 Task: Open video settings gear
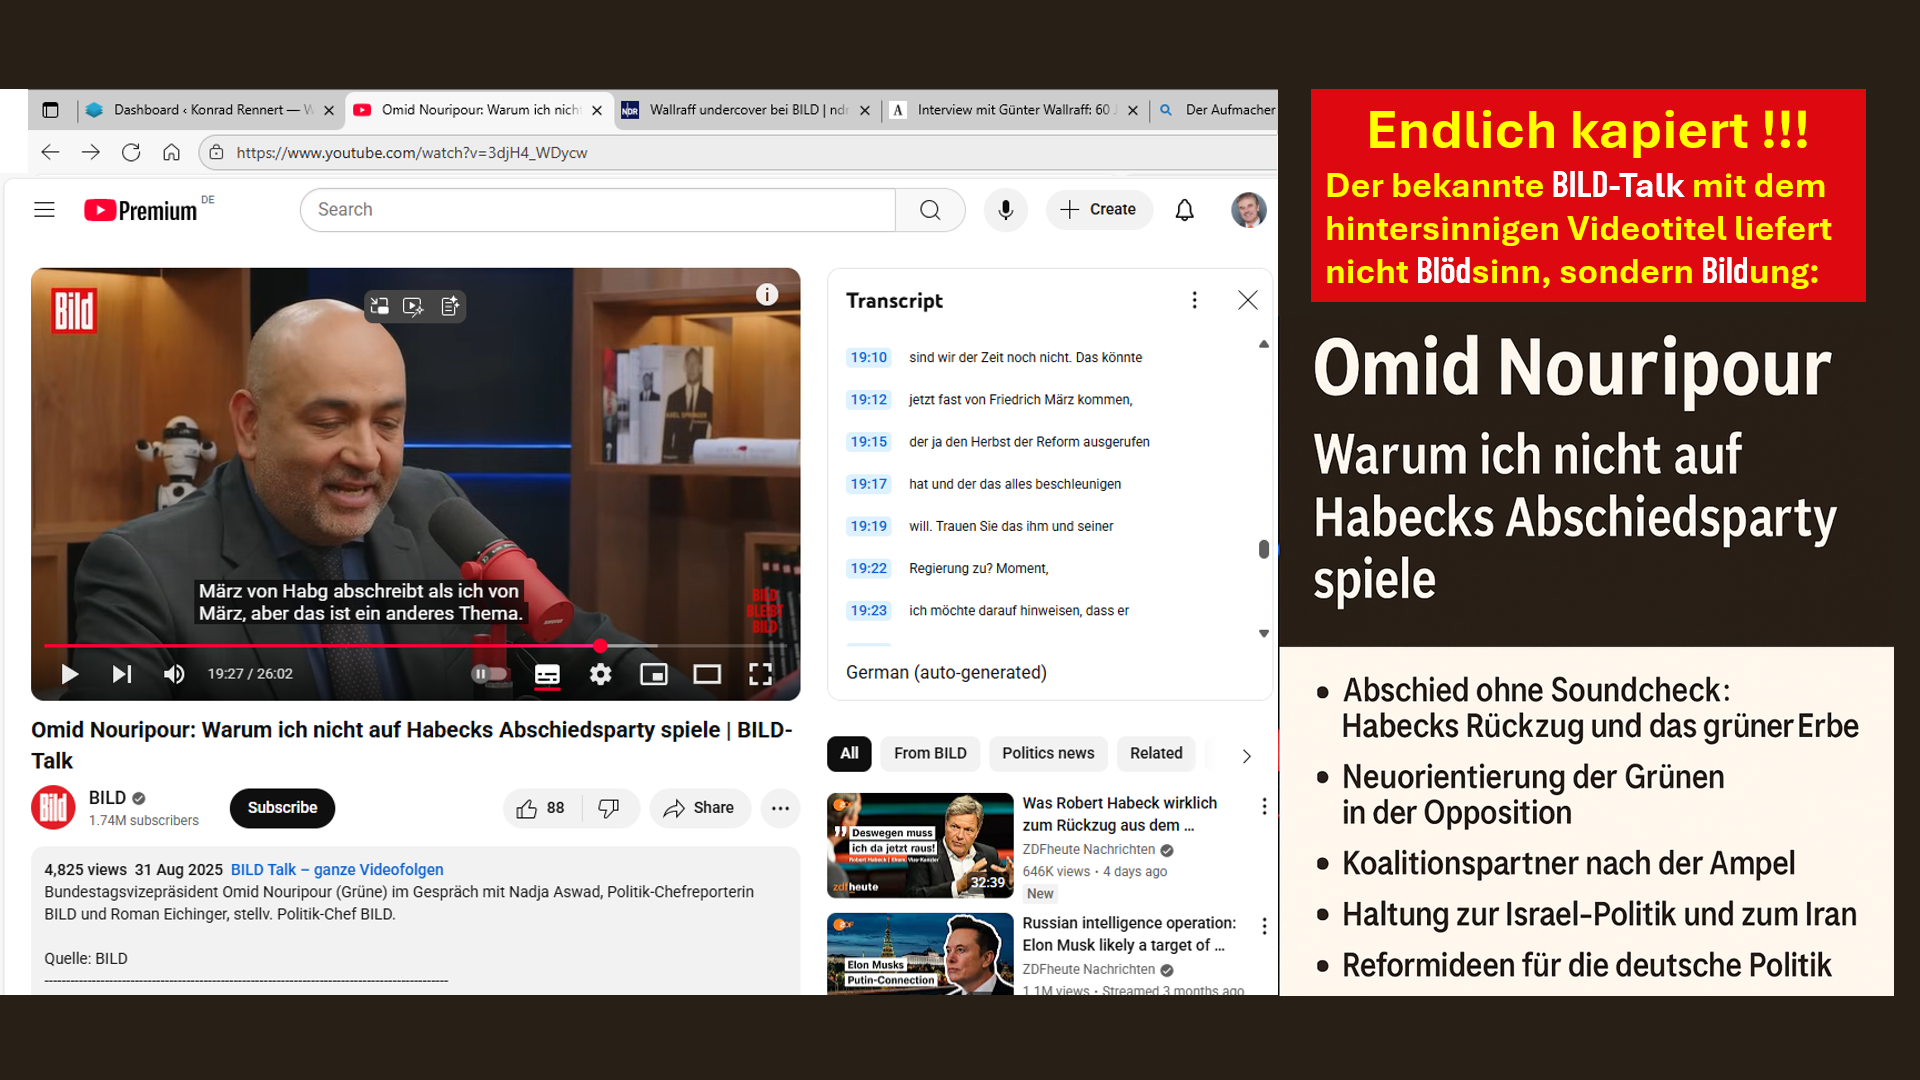tap(600, 674)
